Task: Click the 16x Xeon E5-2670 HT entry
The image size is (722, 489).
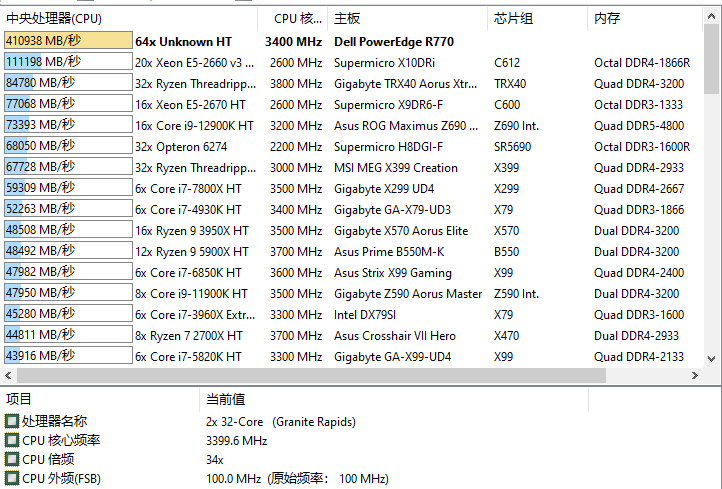Action: point(190,105)
